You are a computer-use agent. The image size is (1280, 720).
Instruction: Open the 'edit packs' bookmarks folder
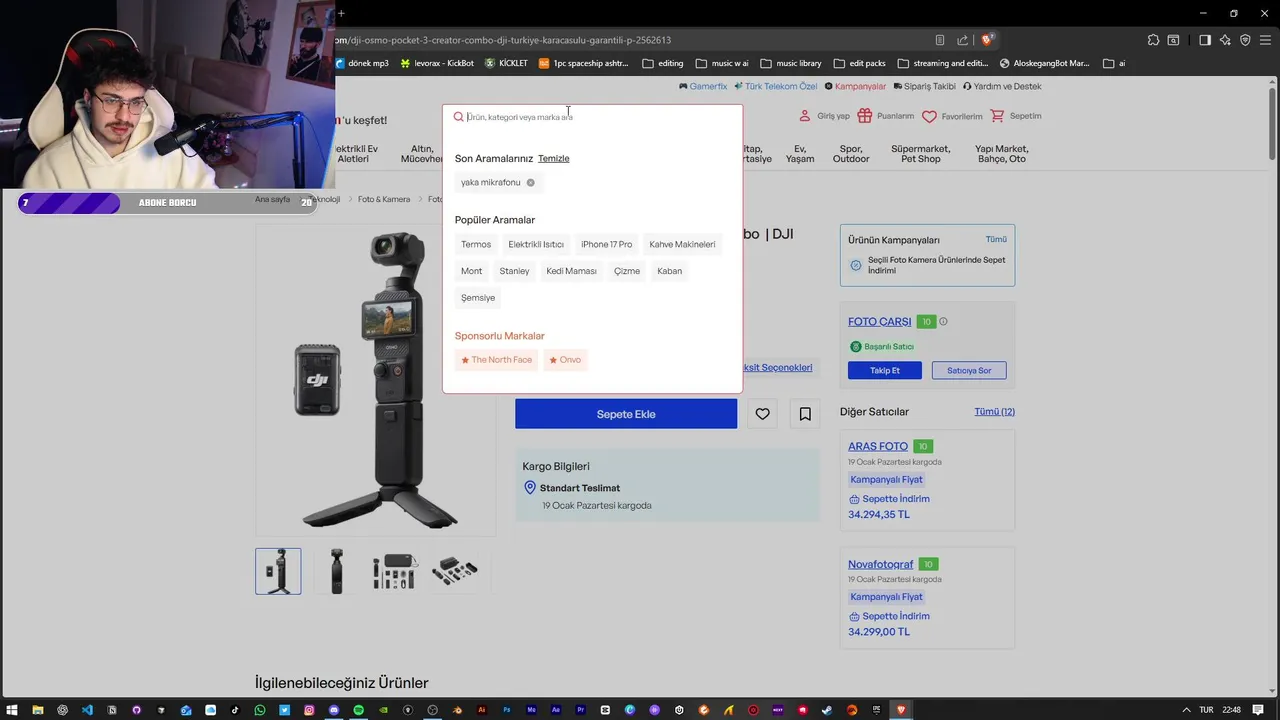[x=859, y=63]
